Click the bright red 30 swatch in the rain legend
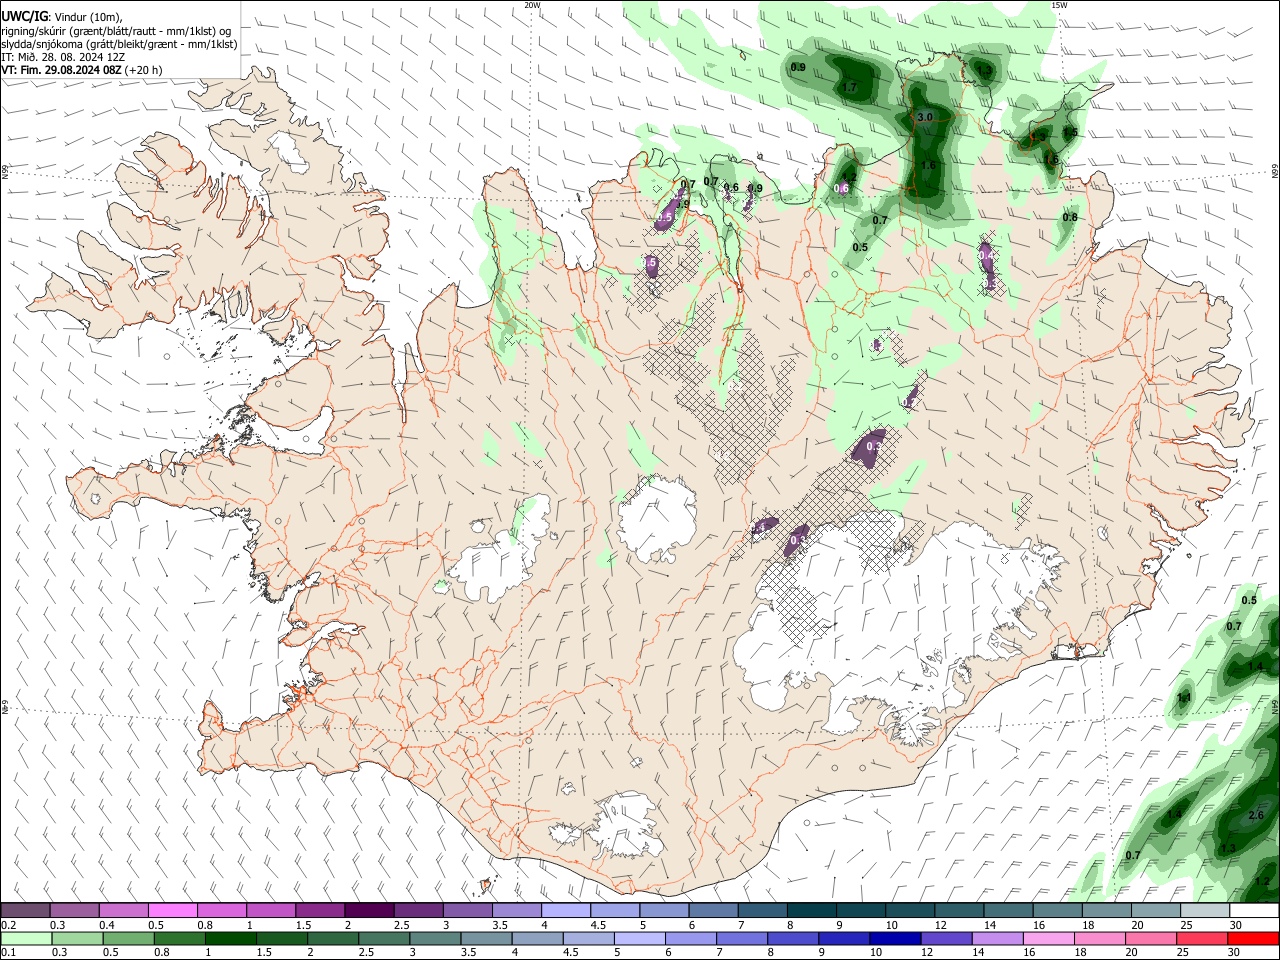1280x960 pixels. pos(1252,938)
